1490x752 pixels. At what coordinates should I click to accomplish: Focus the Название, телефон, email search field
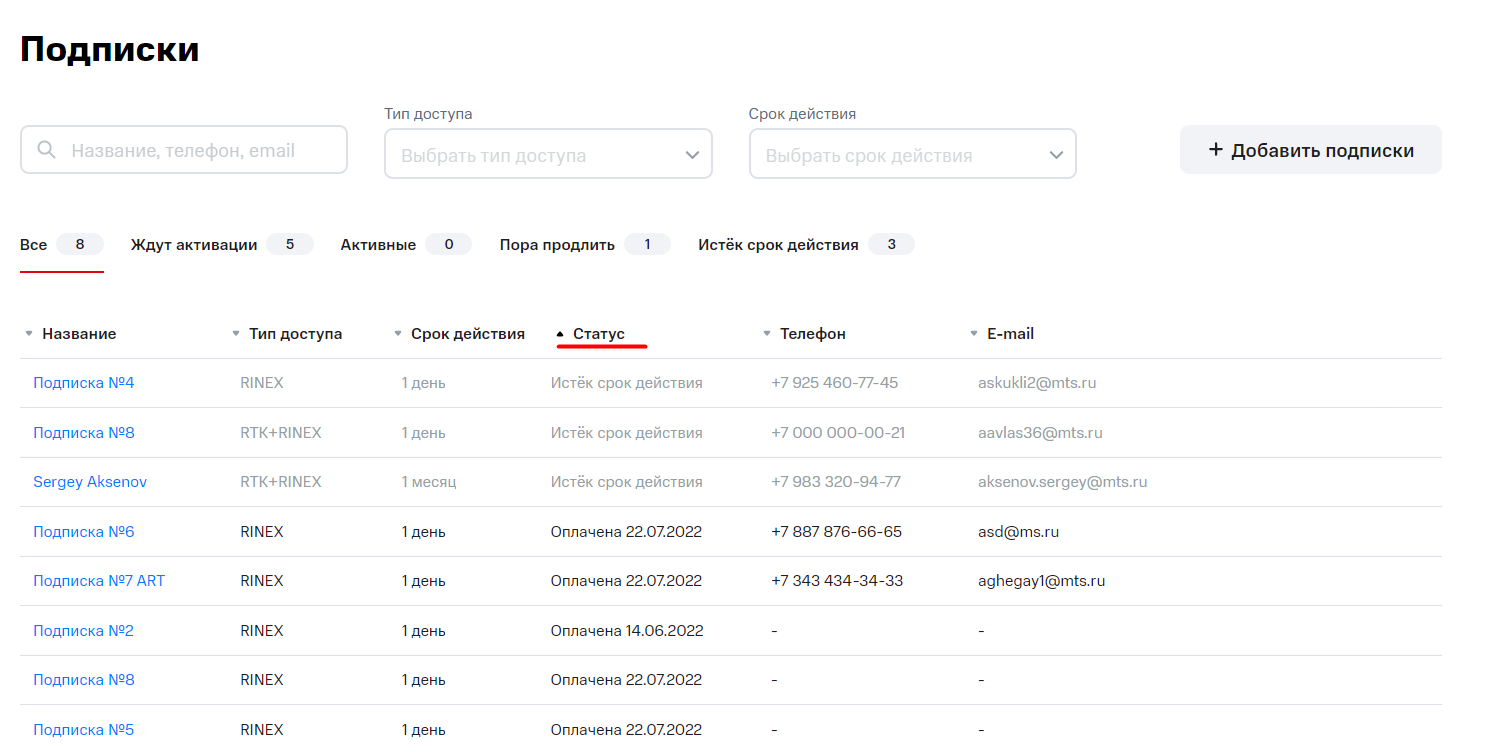184,150
